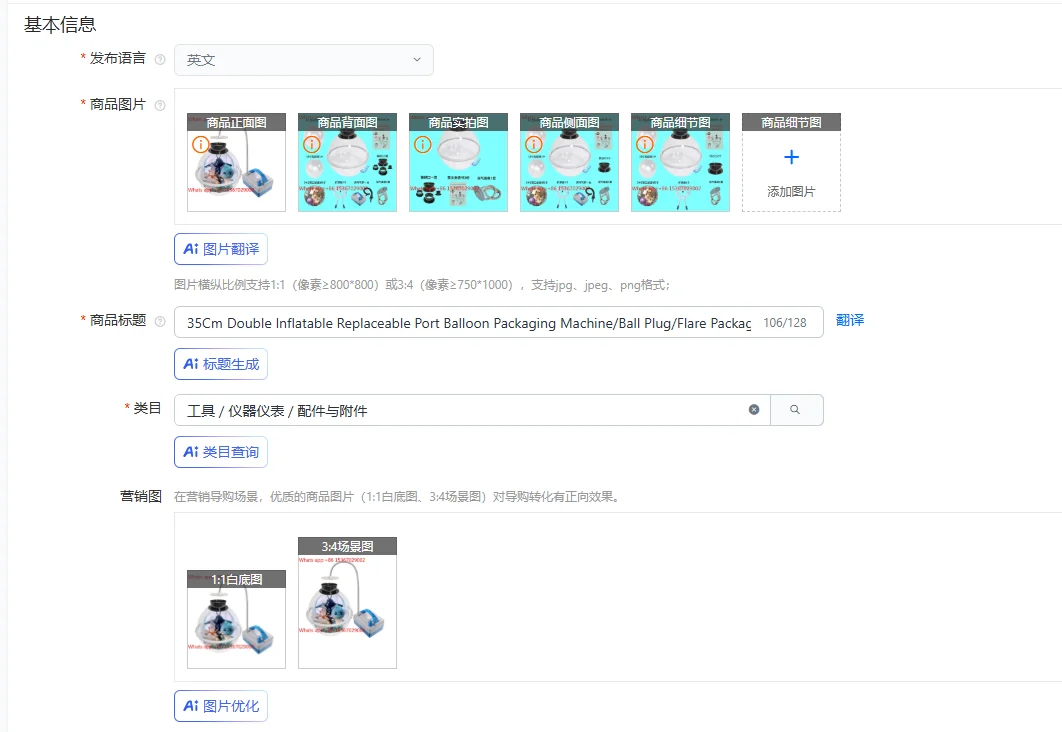This screenshot has height=732, width=1062.
Task: Select the 商品侧面图 thumbnail
Action: click(x=570, y=163)
